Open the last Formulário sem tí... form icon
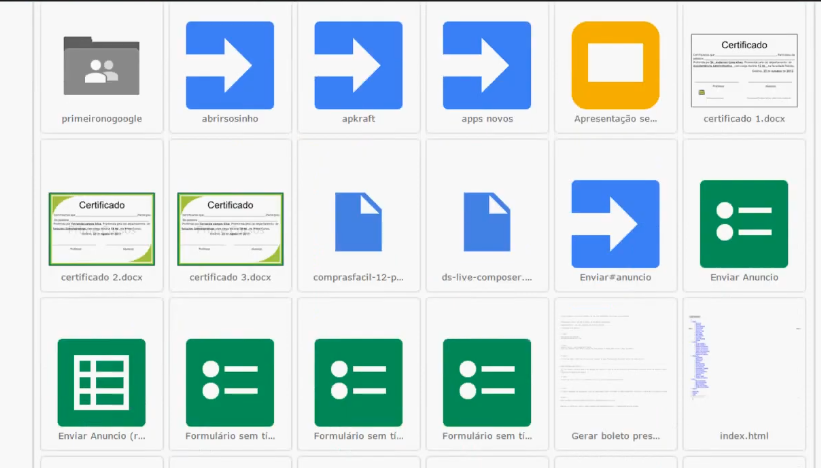Screen dimensions: 821x468 (x=487, y=383)
